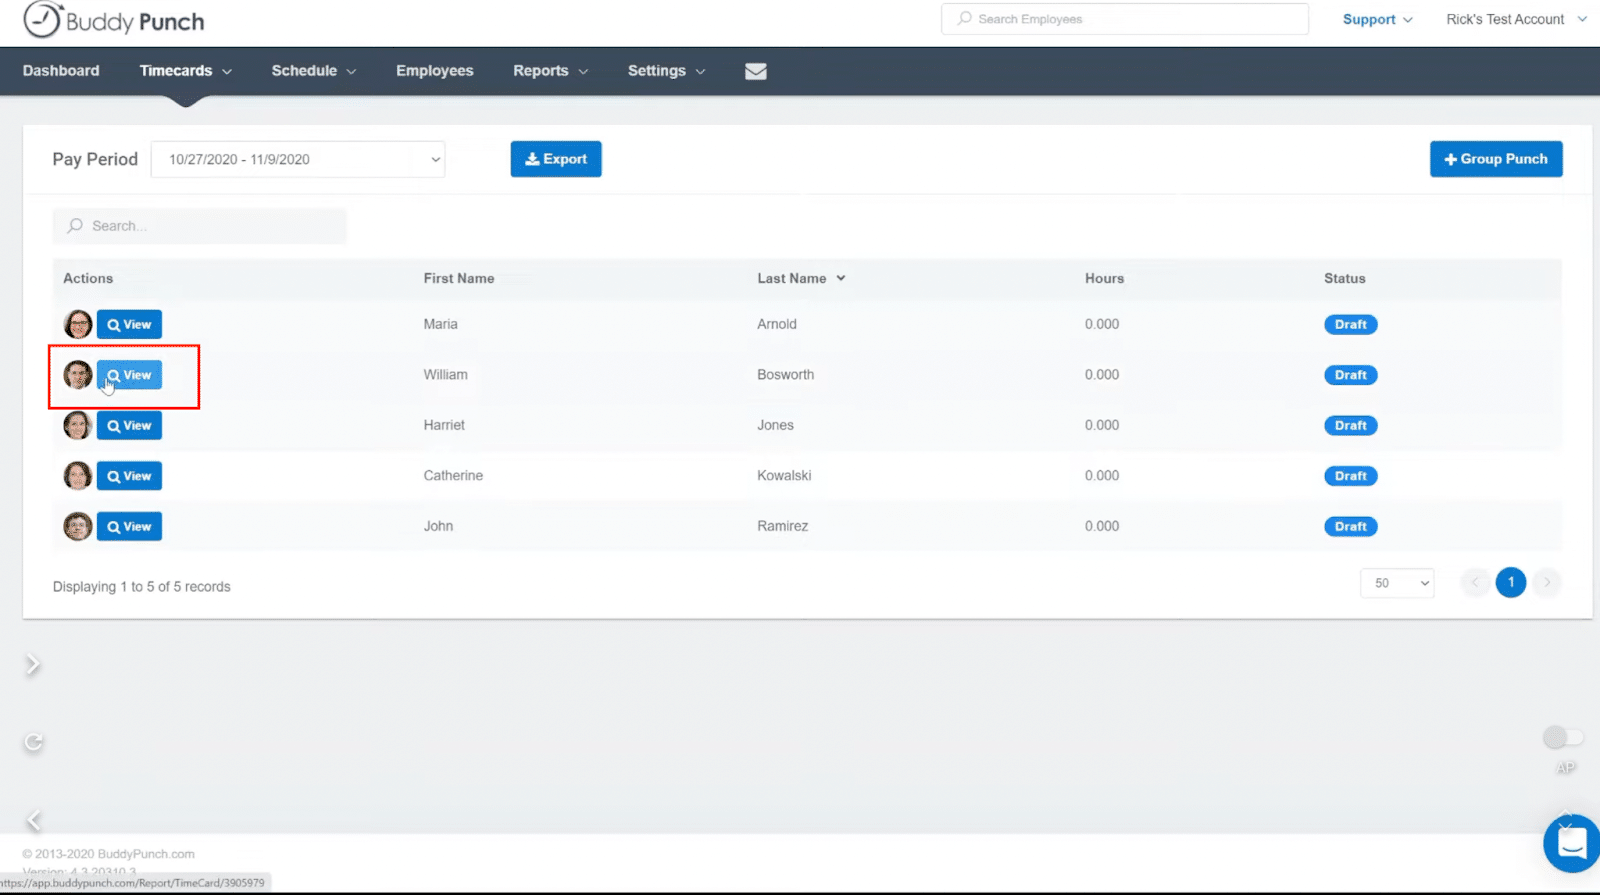Click Catherine Kowalski's avatar photo
The width and height of the screenshot is (1600, 895).
coord(78,476)
